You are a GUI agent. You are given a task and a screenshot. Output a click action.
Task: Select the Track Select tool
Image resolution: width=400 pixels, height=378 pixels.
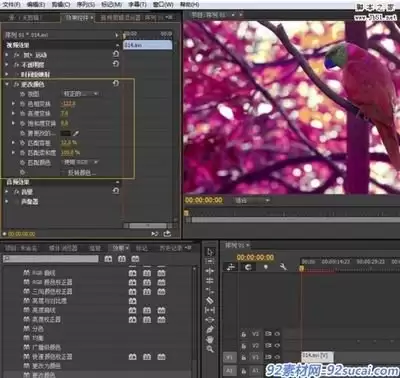tap(210, 262)
